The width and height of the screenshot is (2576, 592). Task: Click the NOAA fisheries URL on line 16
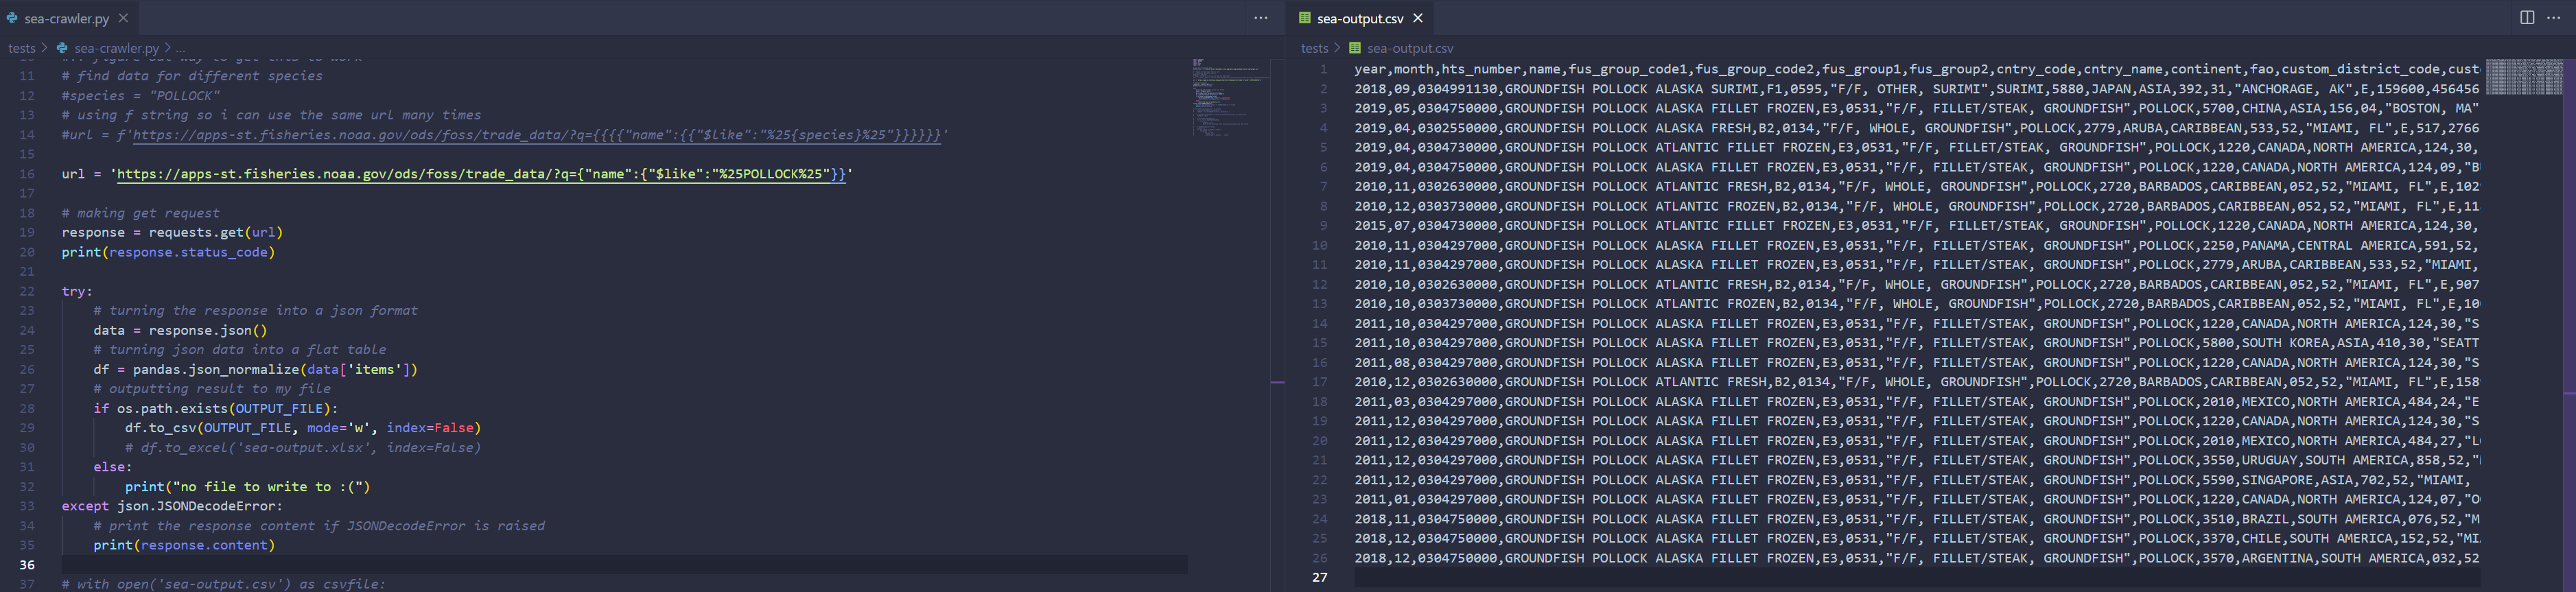point(480,174)
